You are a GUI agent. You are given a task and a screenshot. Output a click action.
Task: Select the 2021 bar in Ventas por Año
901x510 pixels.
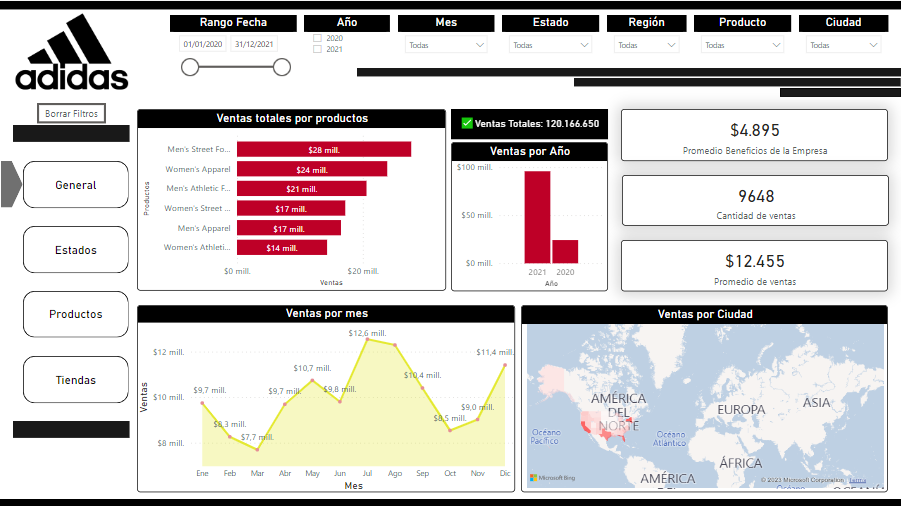[x=537, y=216]
